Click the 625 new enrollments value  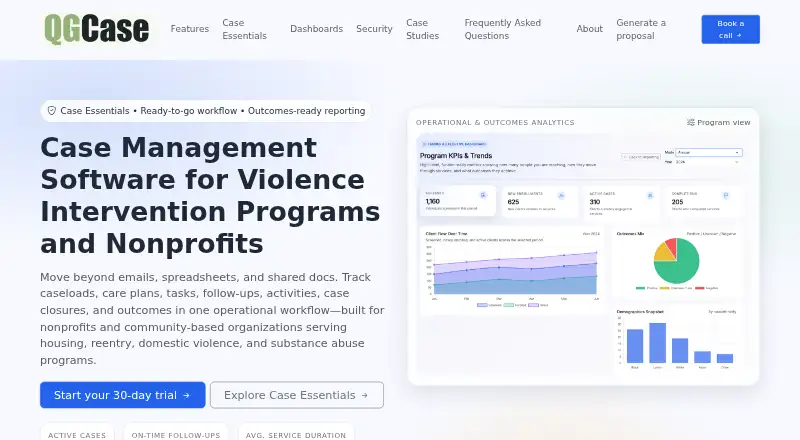(513, 202)
